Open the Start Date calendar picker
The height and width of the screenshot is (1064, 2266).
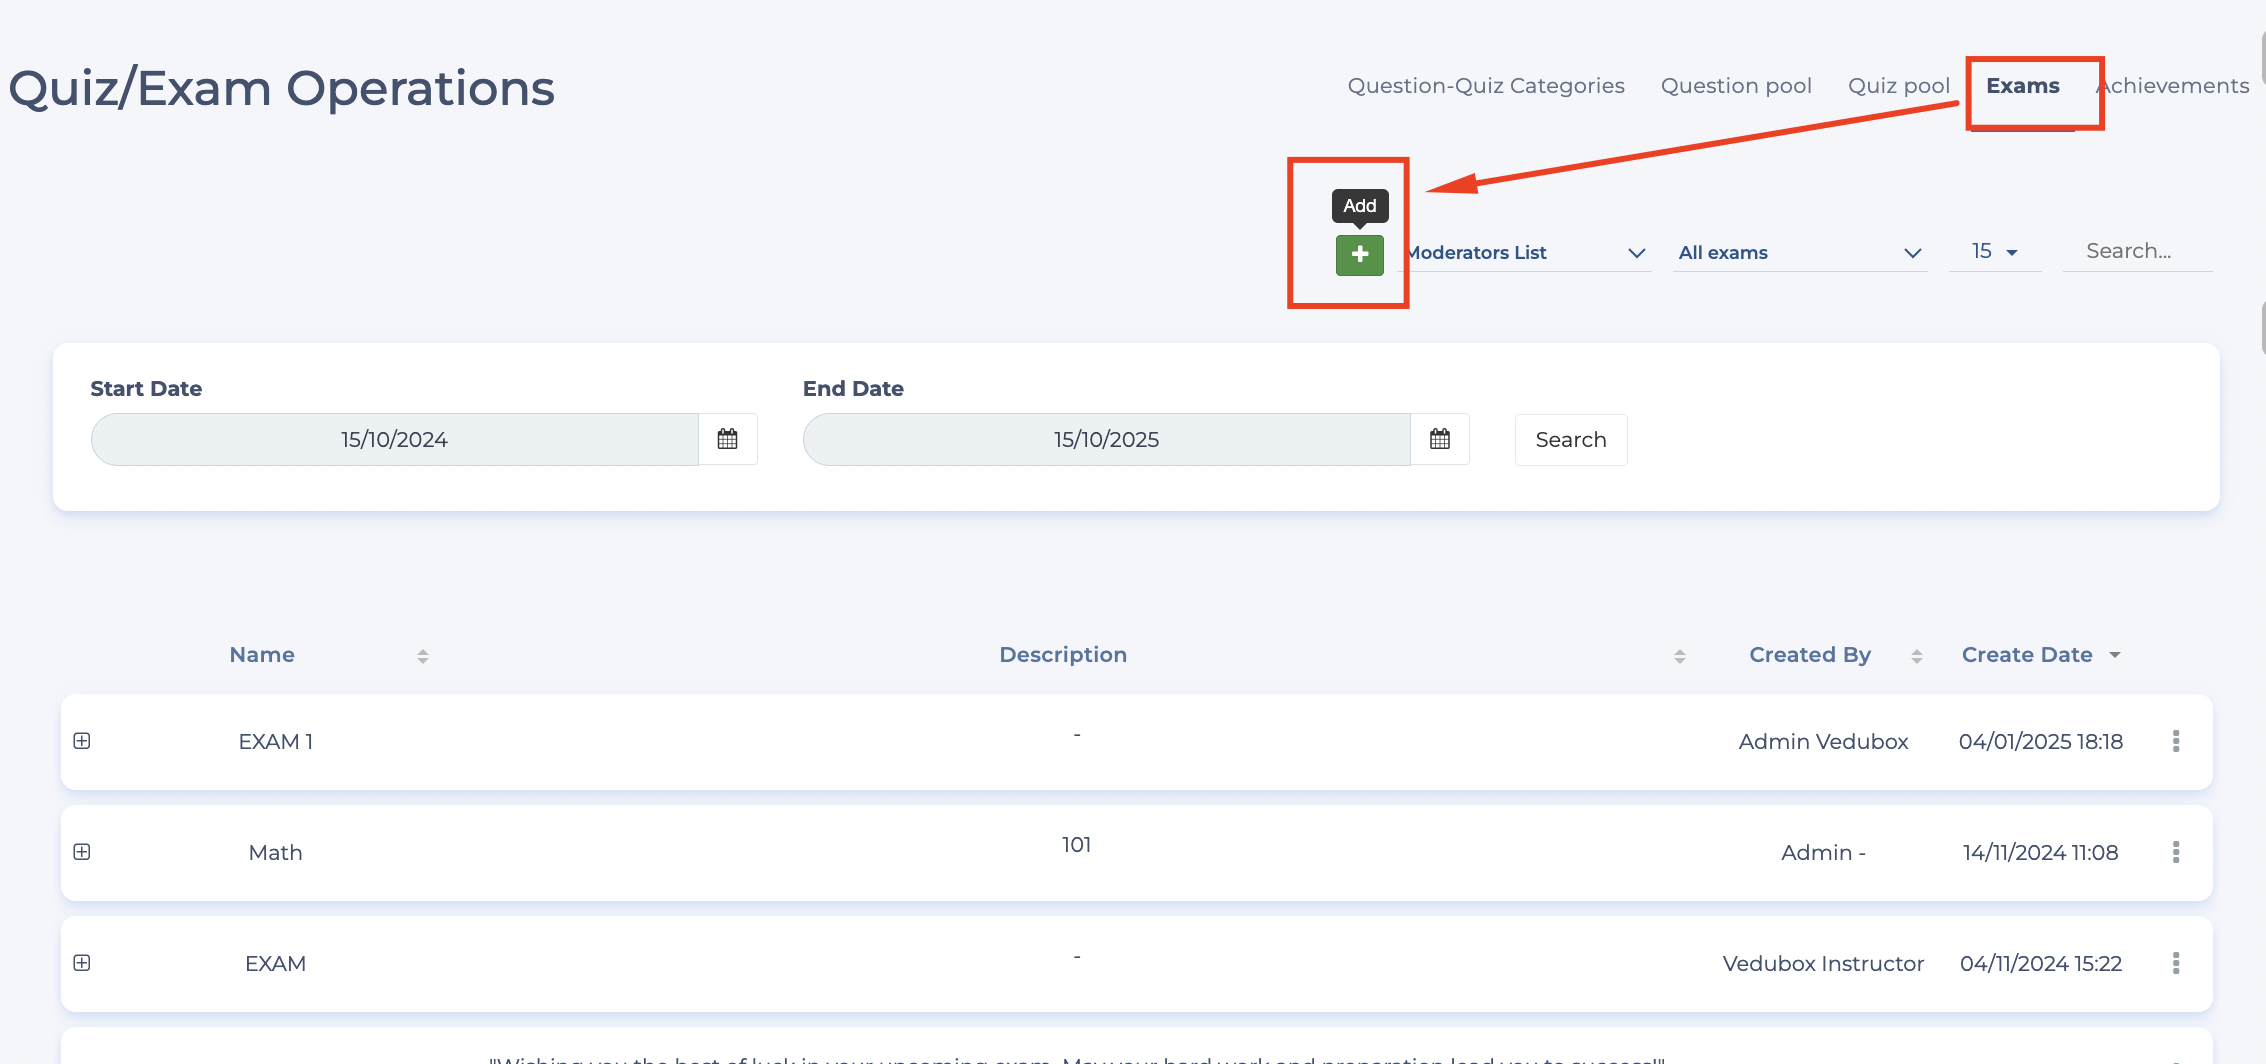point(727,439)
